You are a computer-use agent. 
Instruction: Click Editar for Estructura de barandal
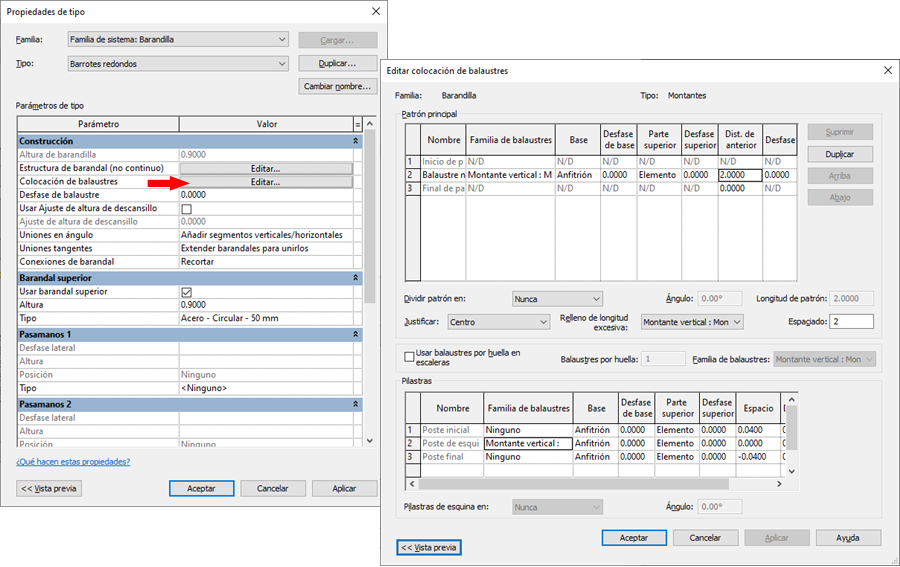point(265,169)
